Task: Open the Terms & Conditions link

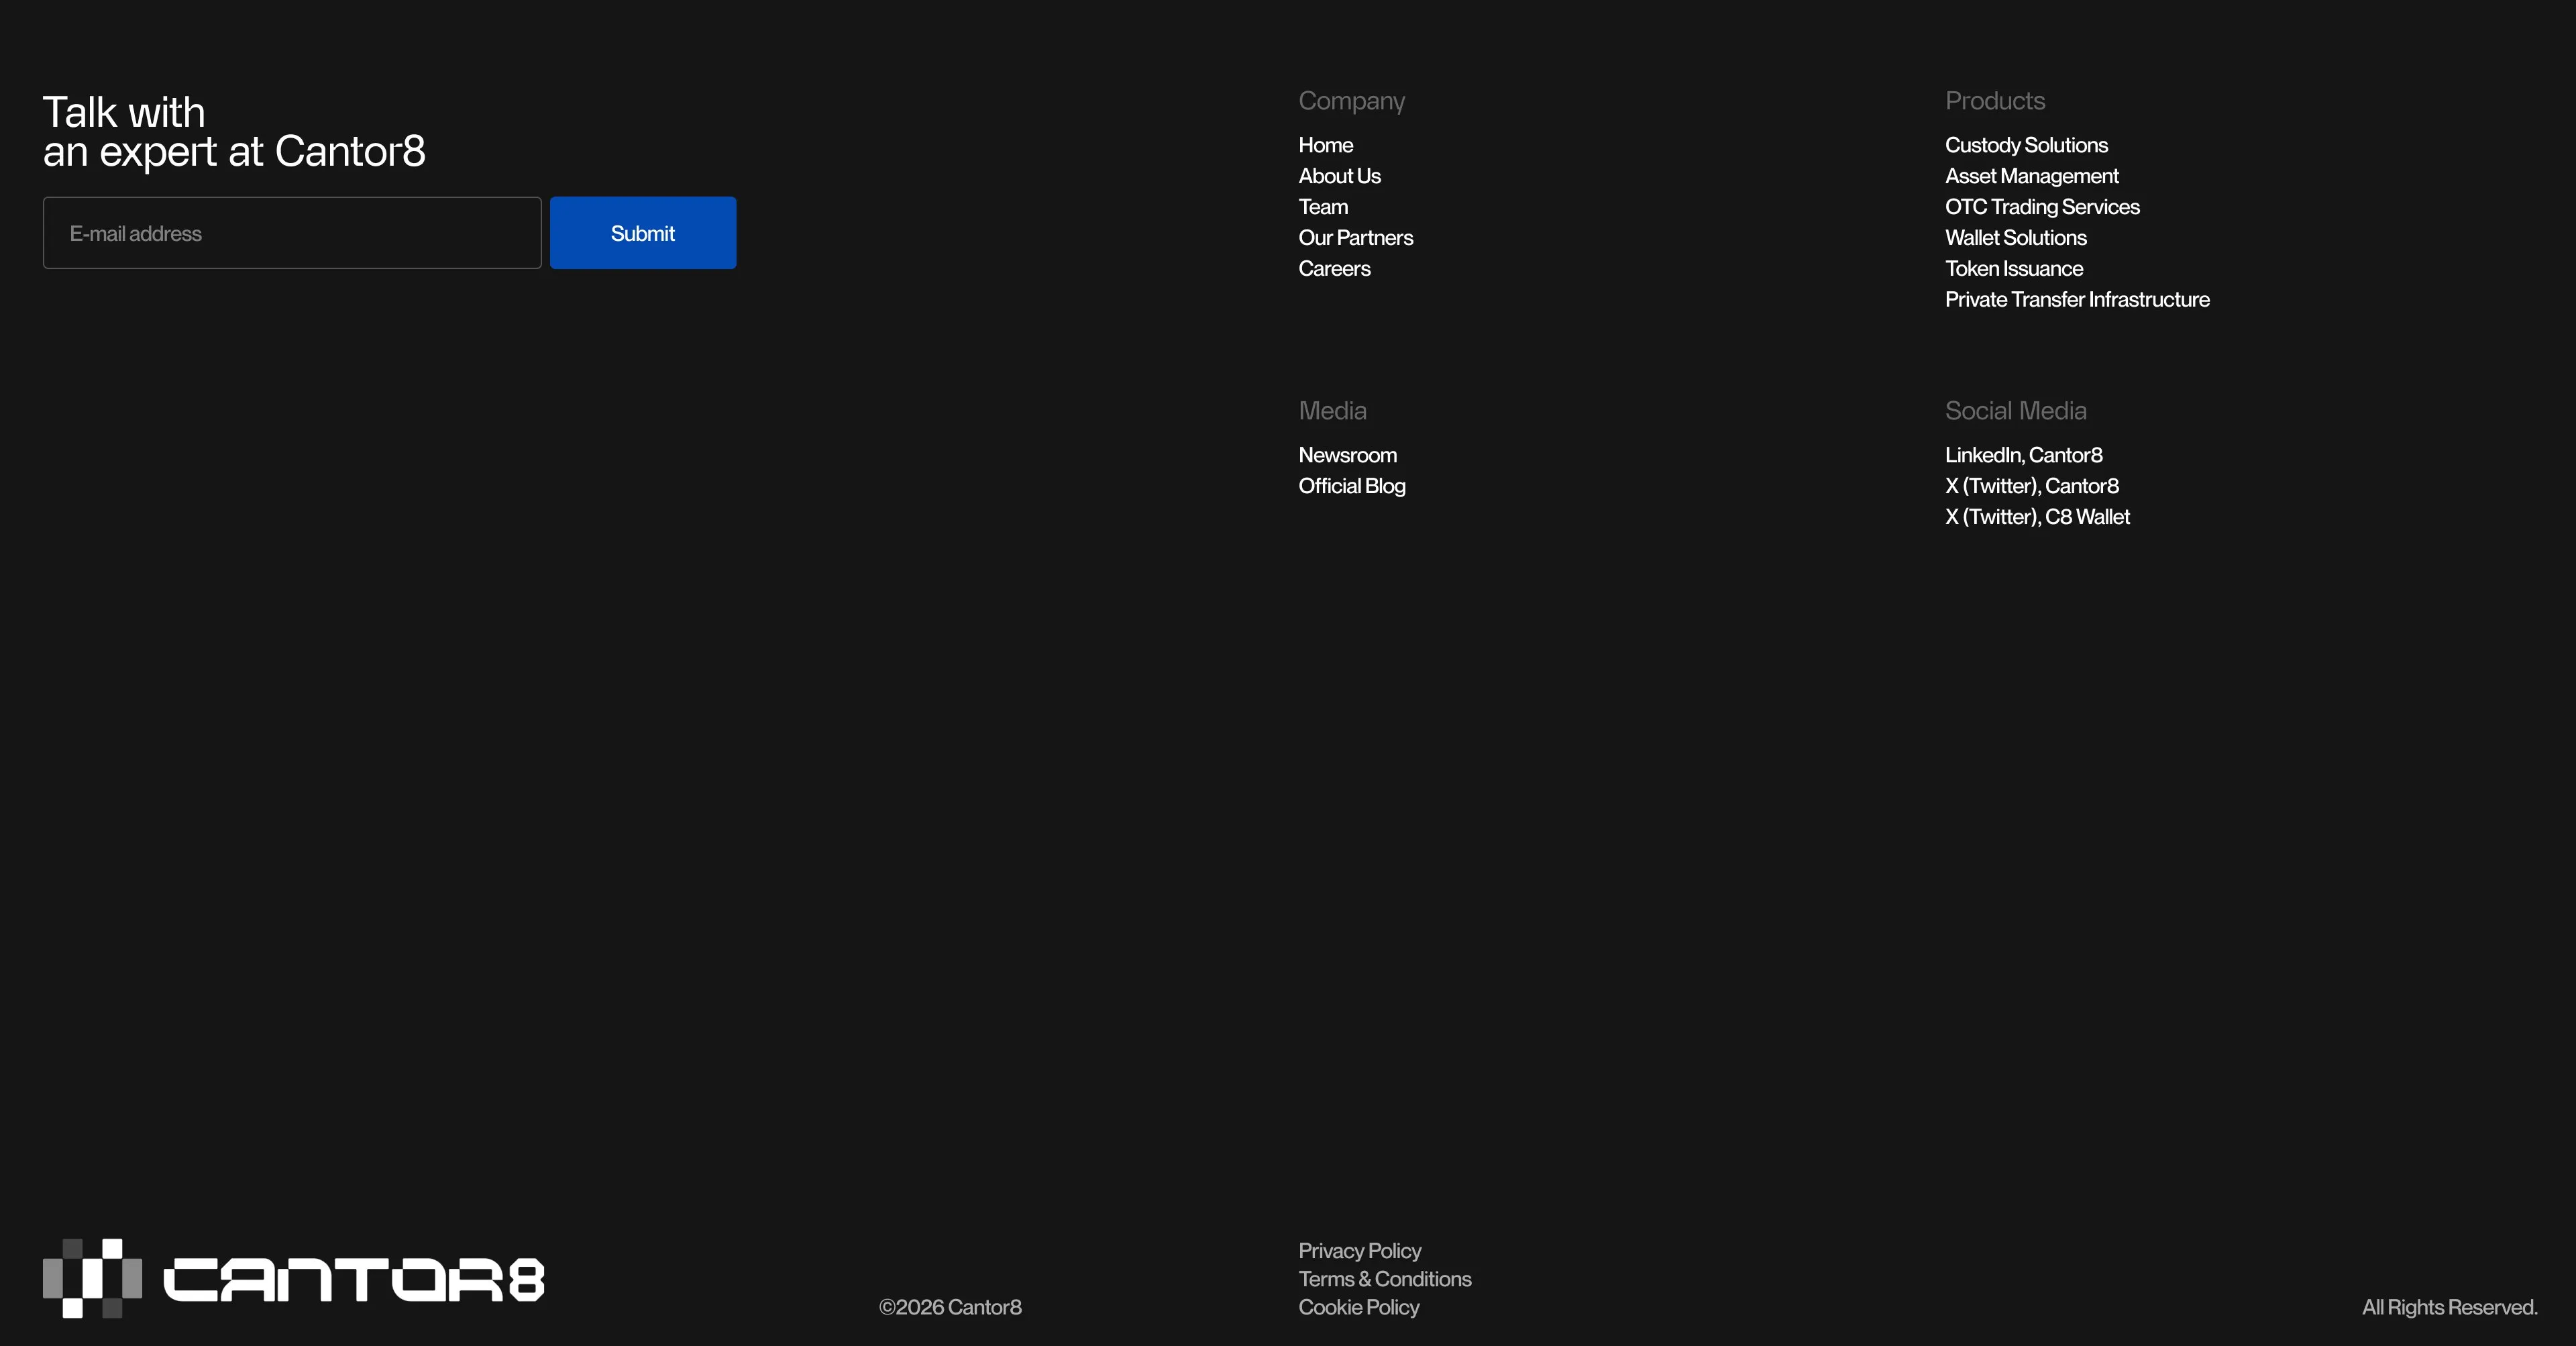Action: [1384, 1279]
